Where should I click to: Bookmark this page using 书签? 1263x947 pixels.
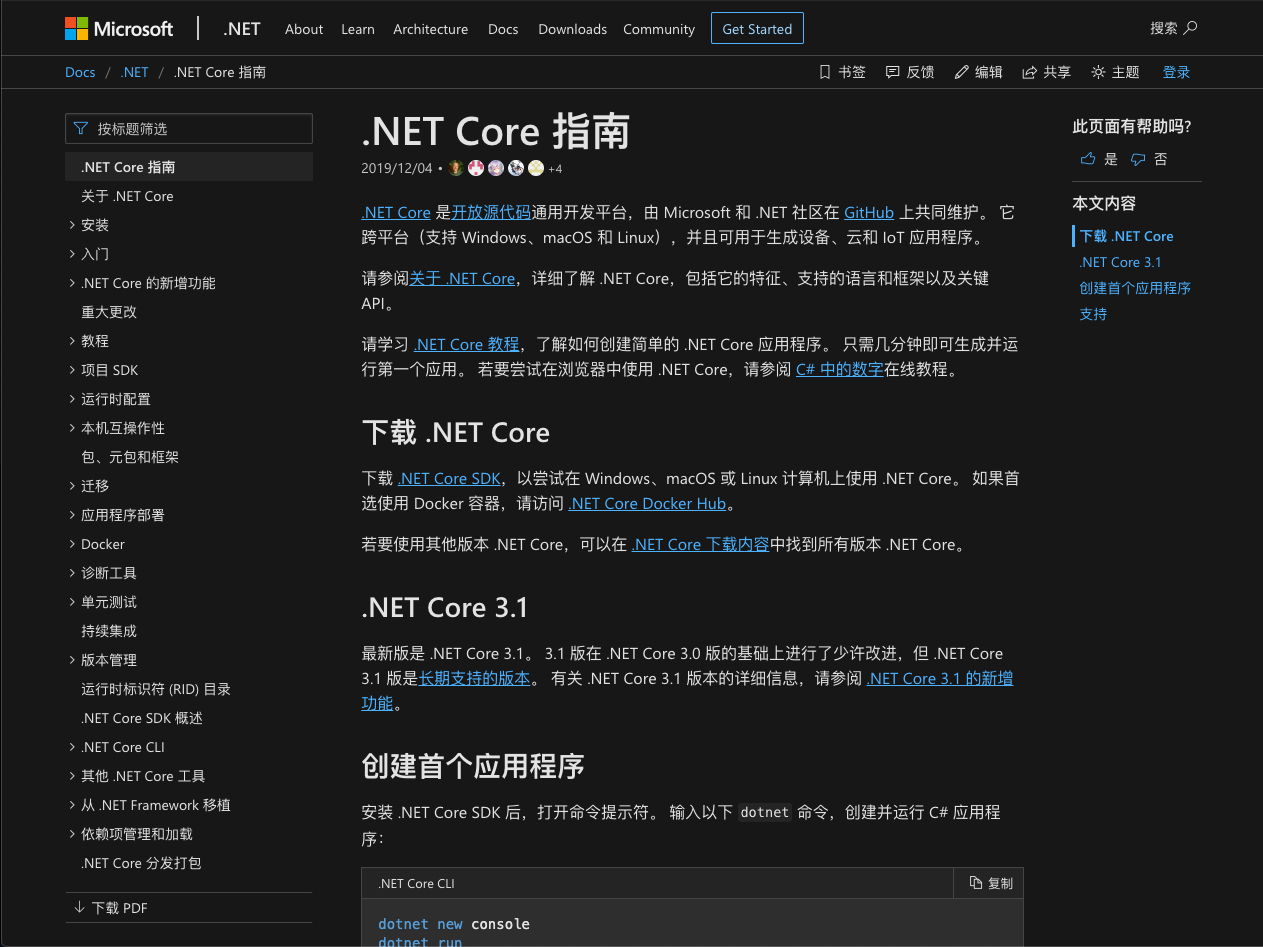[841, 71]
